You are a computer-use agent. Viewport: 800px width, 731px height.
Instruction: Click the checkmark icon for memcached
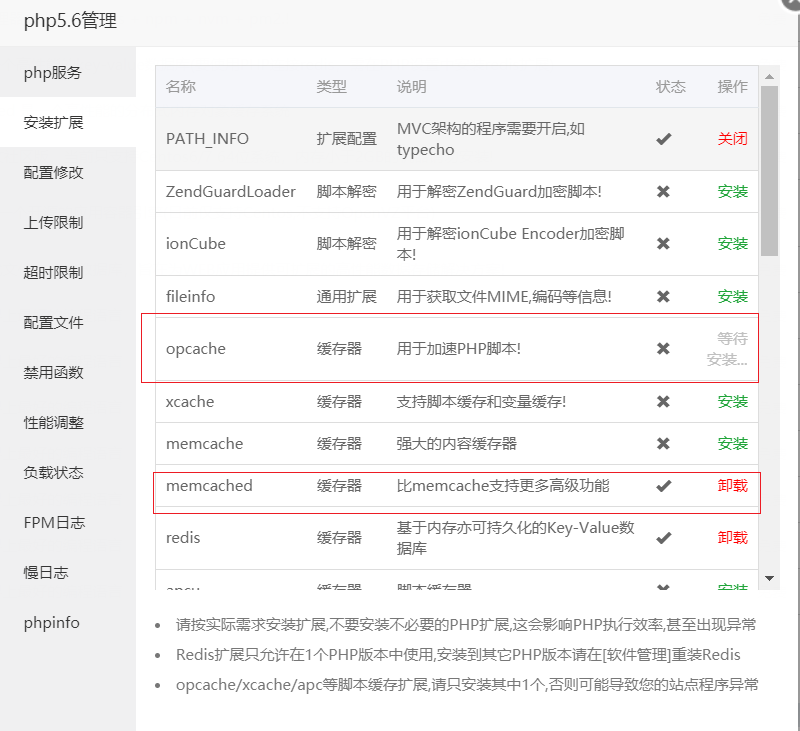(x=663, y=487)
